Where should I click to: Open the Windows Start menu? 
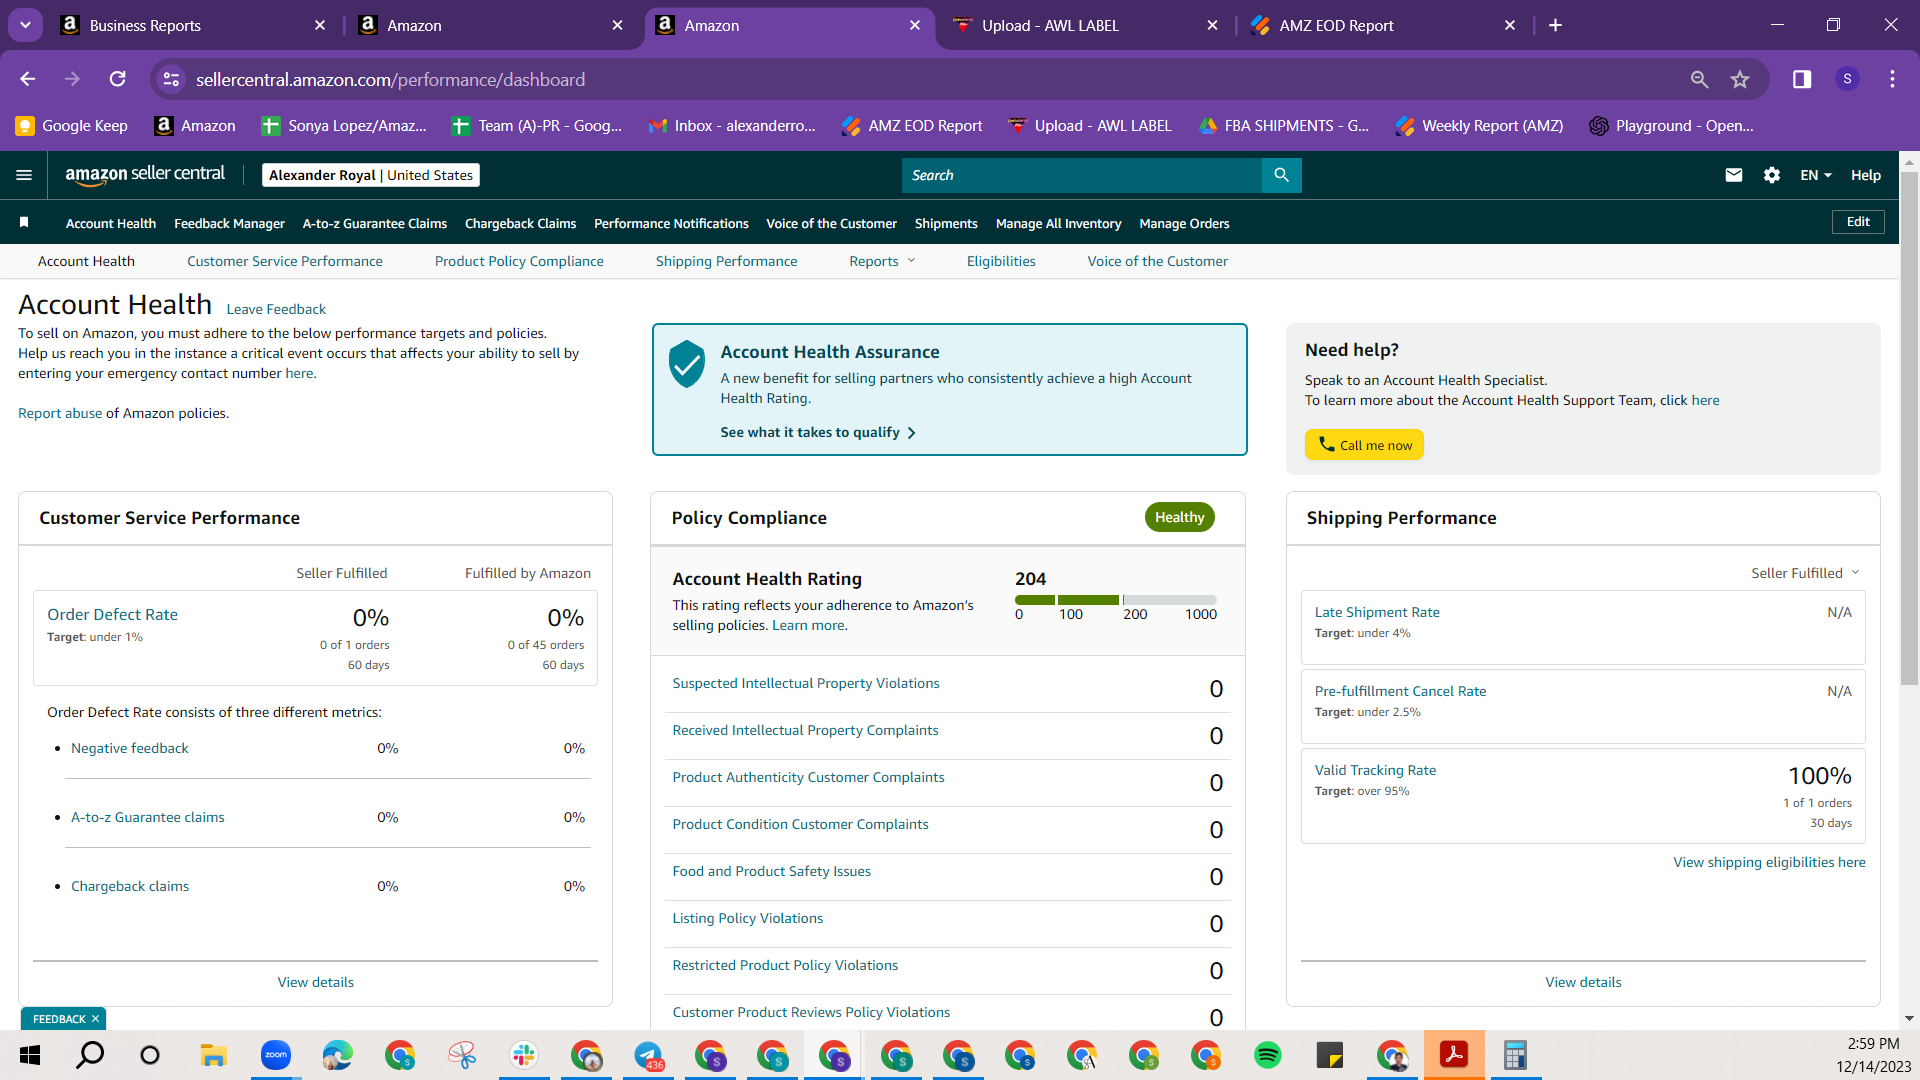coord(30,1055)
